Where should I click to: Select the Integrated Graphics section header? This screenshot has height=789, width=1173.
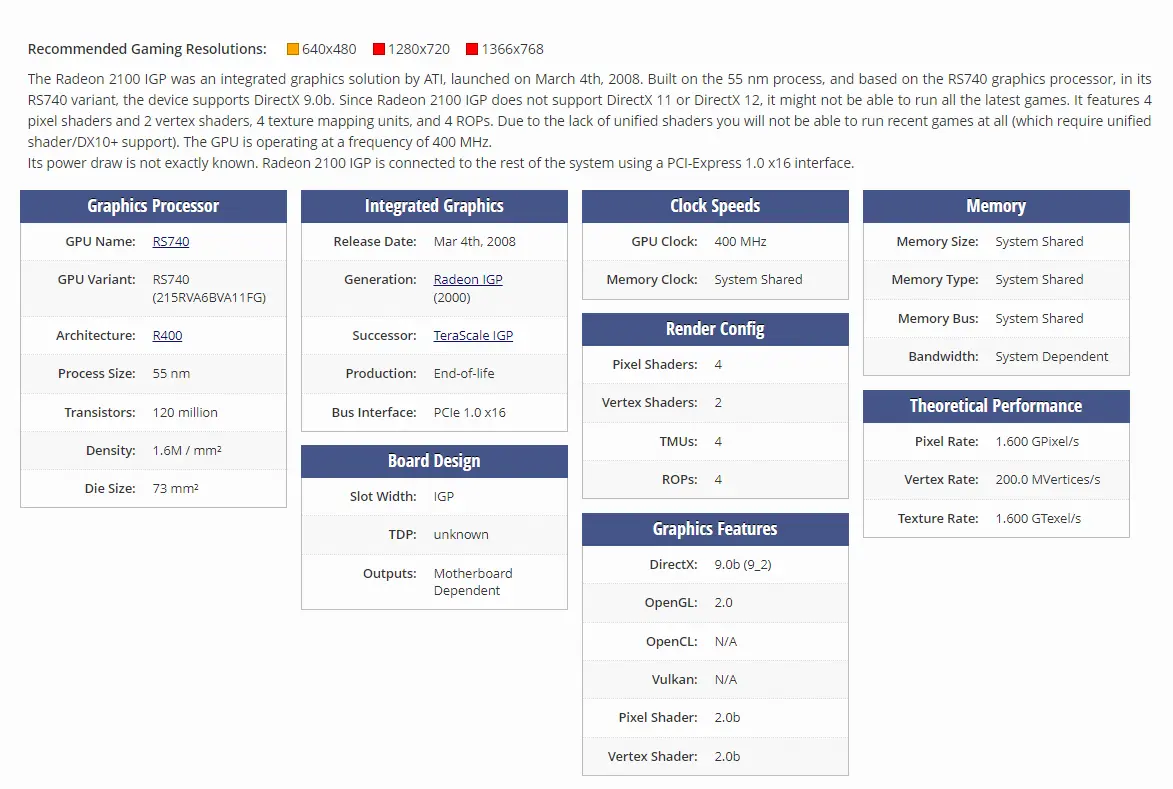click(x=434, y=206)
